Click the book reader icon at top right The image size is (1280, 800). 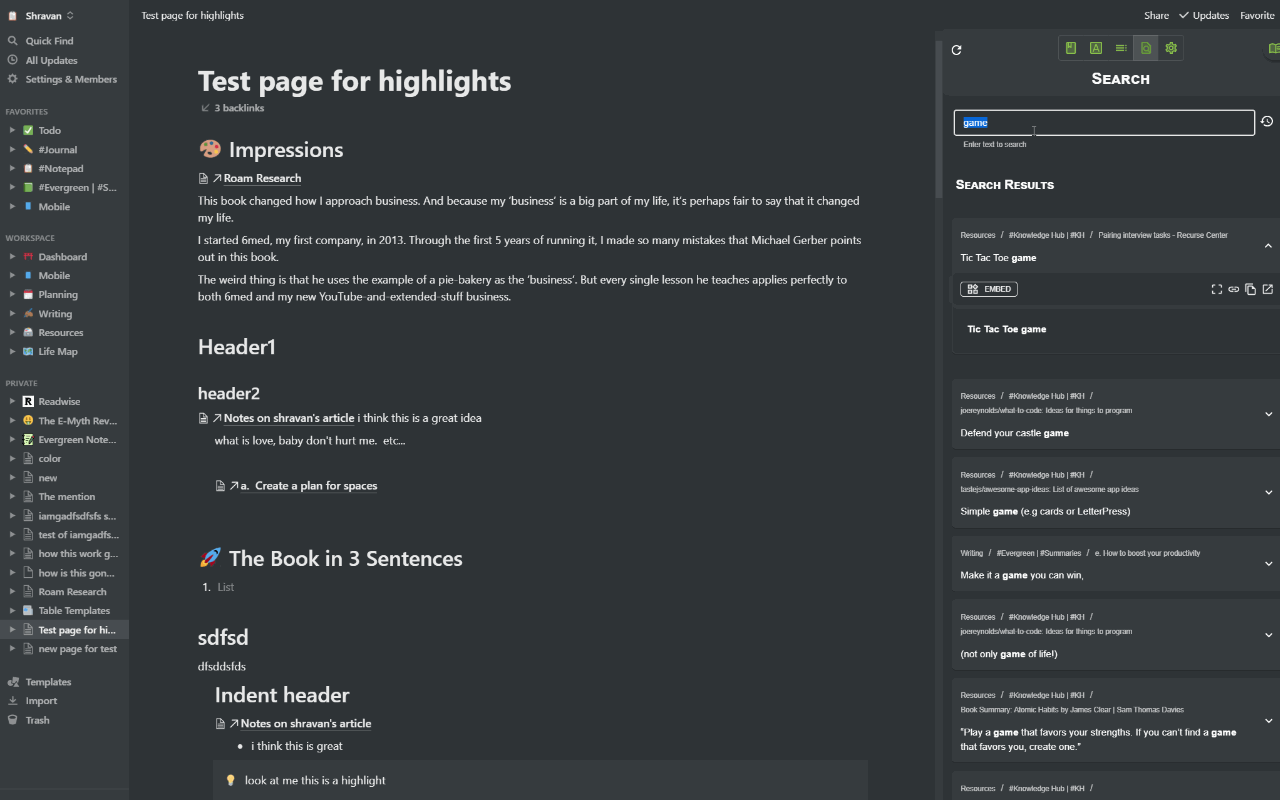pyautogui.click(x=1273, y=48)
